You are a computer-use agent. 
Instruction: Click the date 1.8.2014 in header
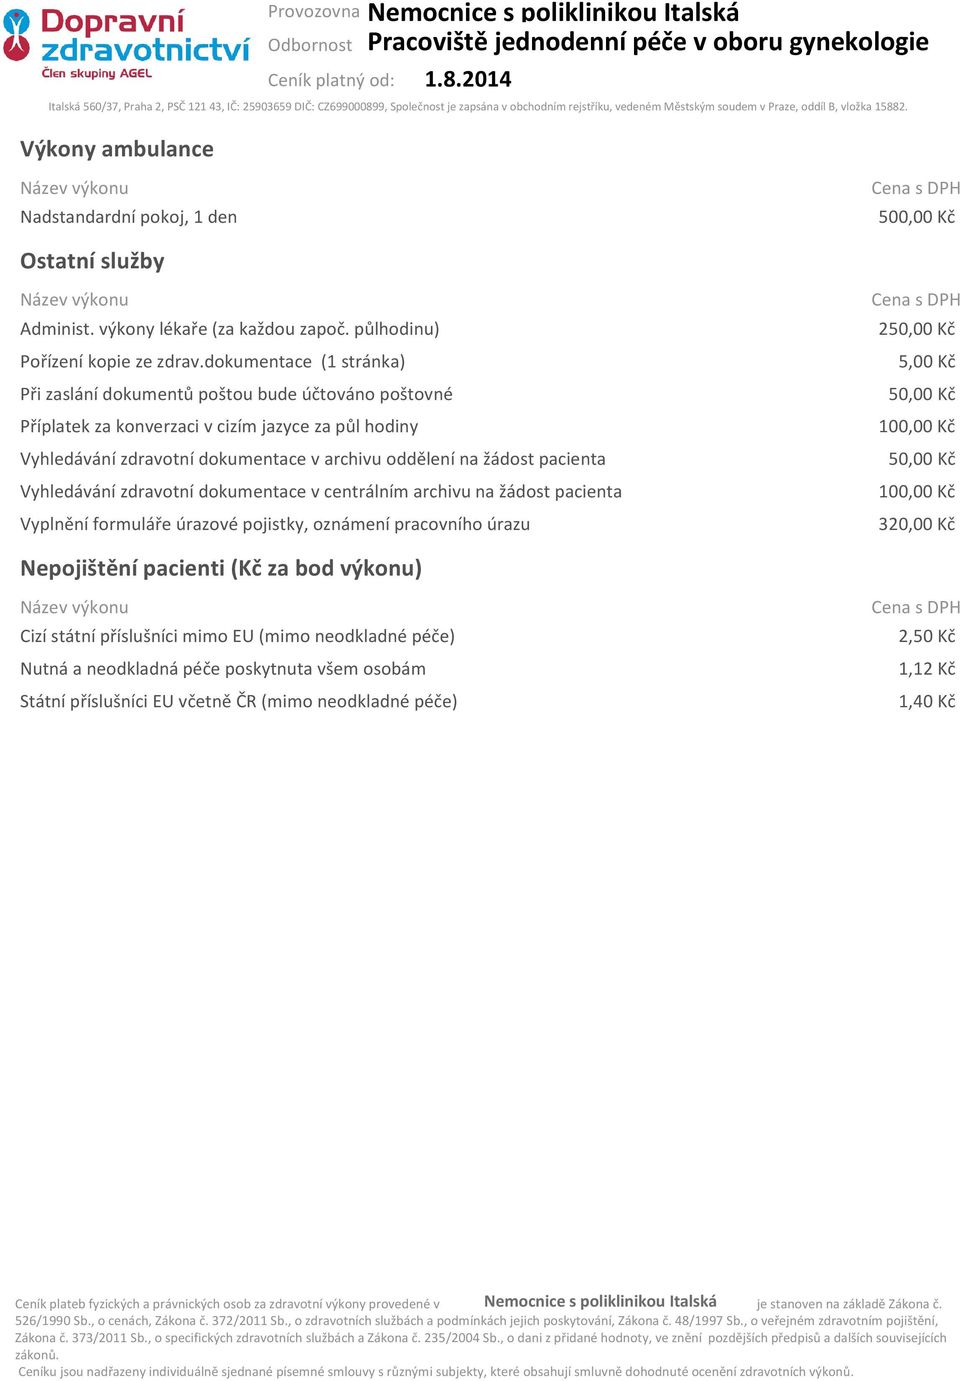[467, 79]
